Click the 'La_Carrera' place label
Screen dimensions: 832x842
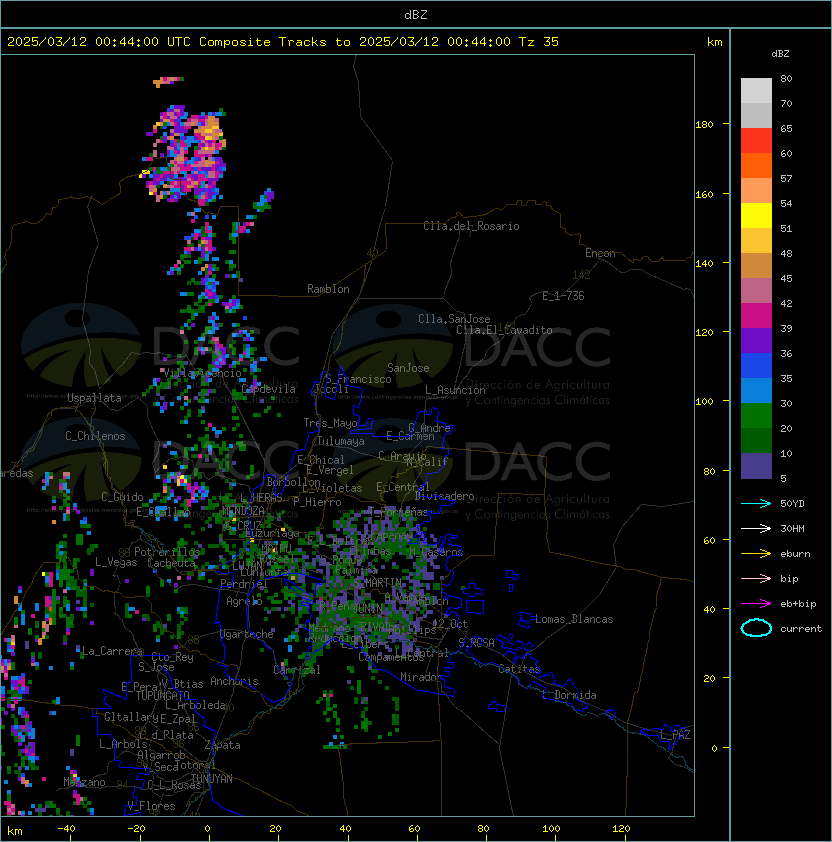tap(112, 651)
